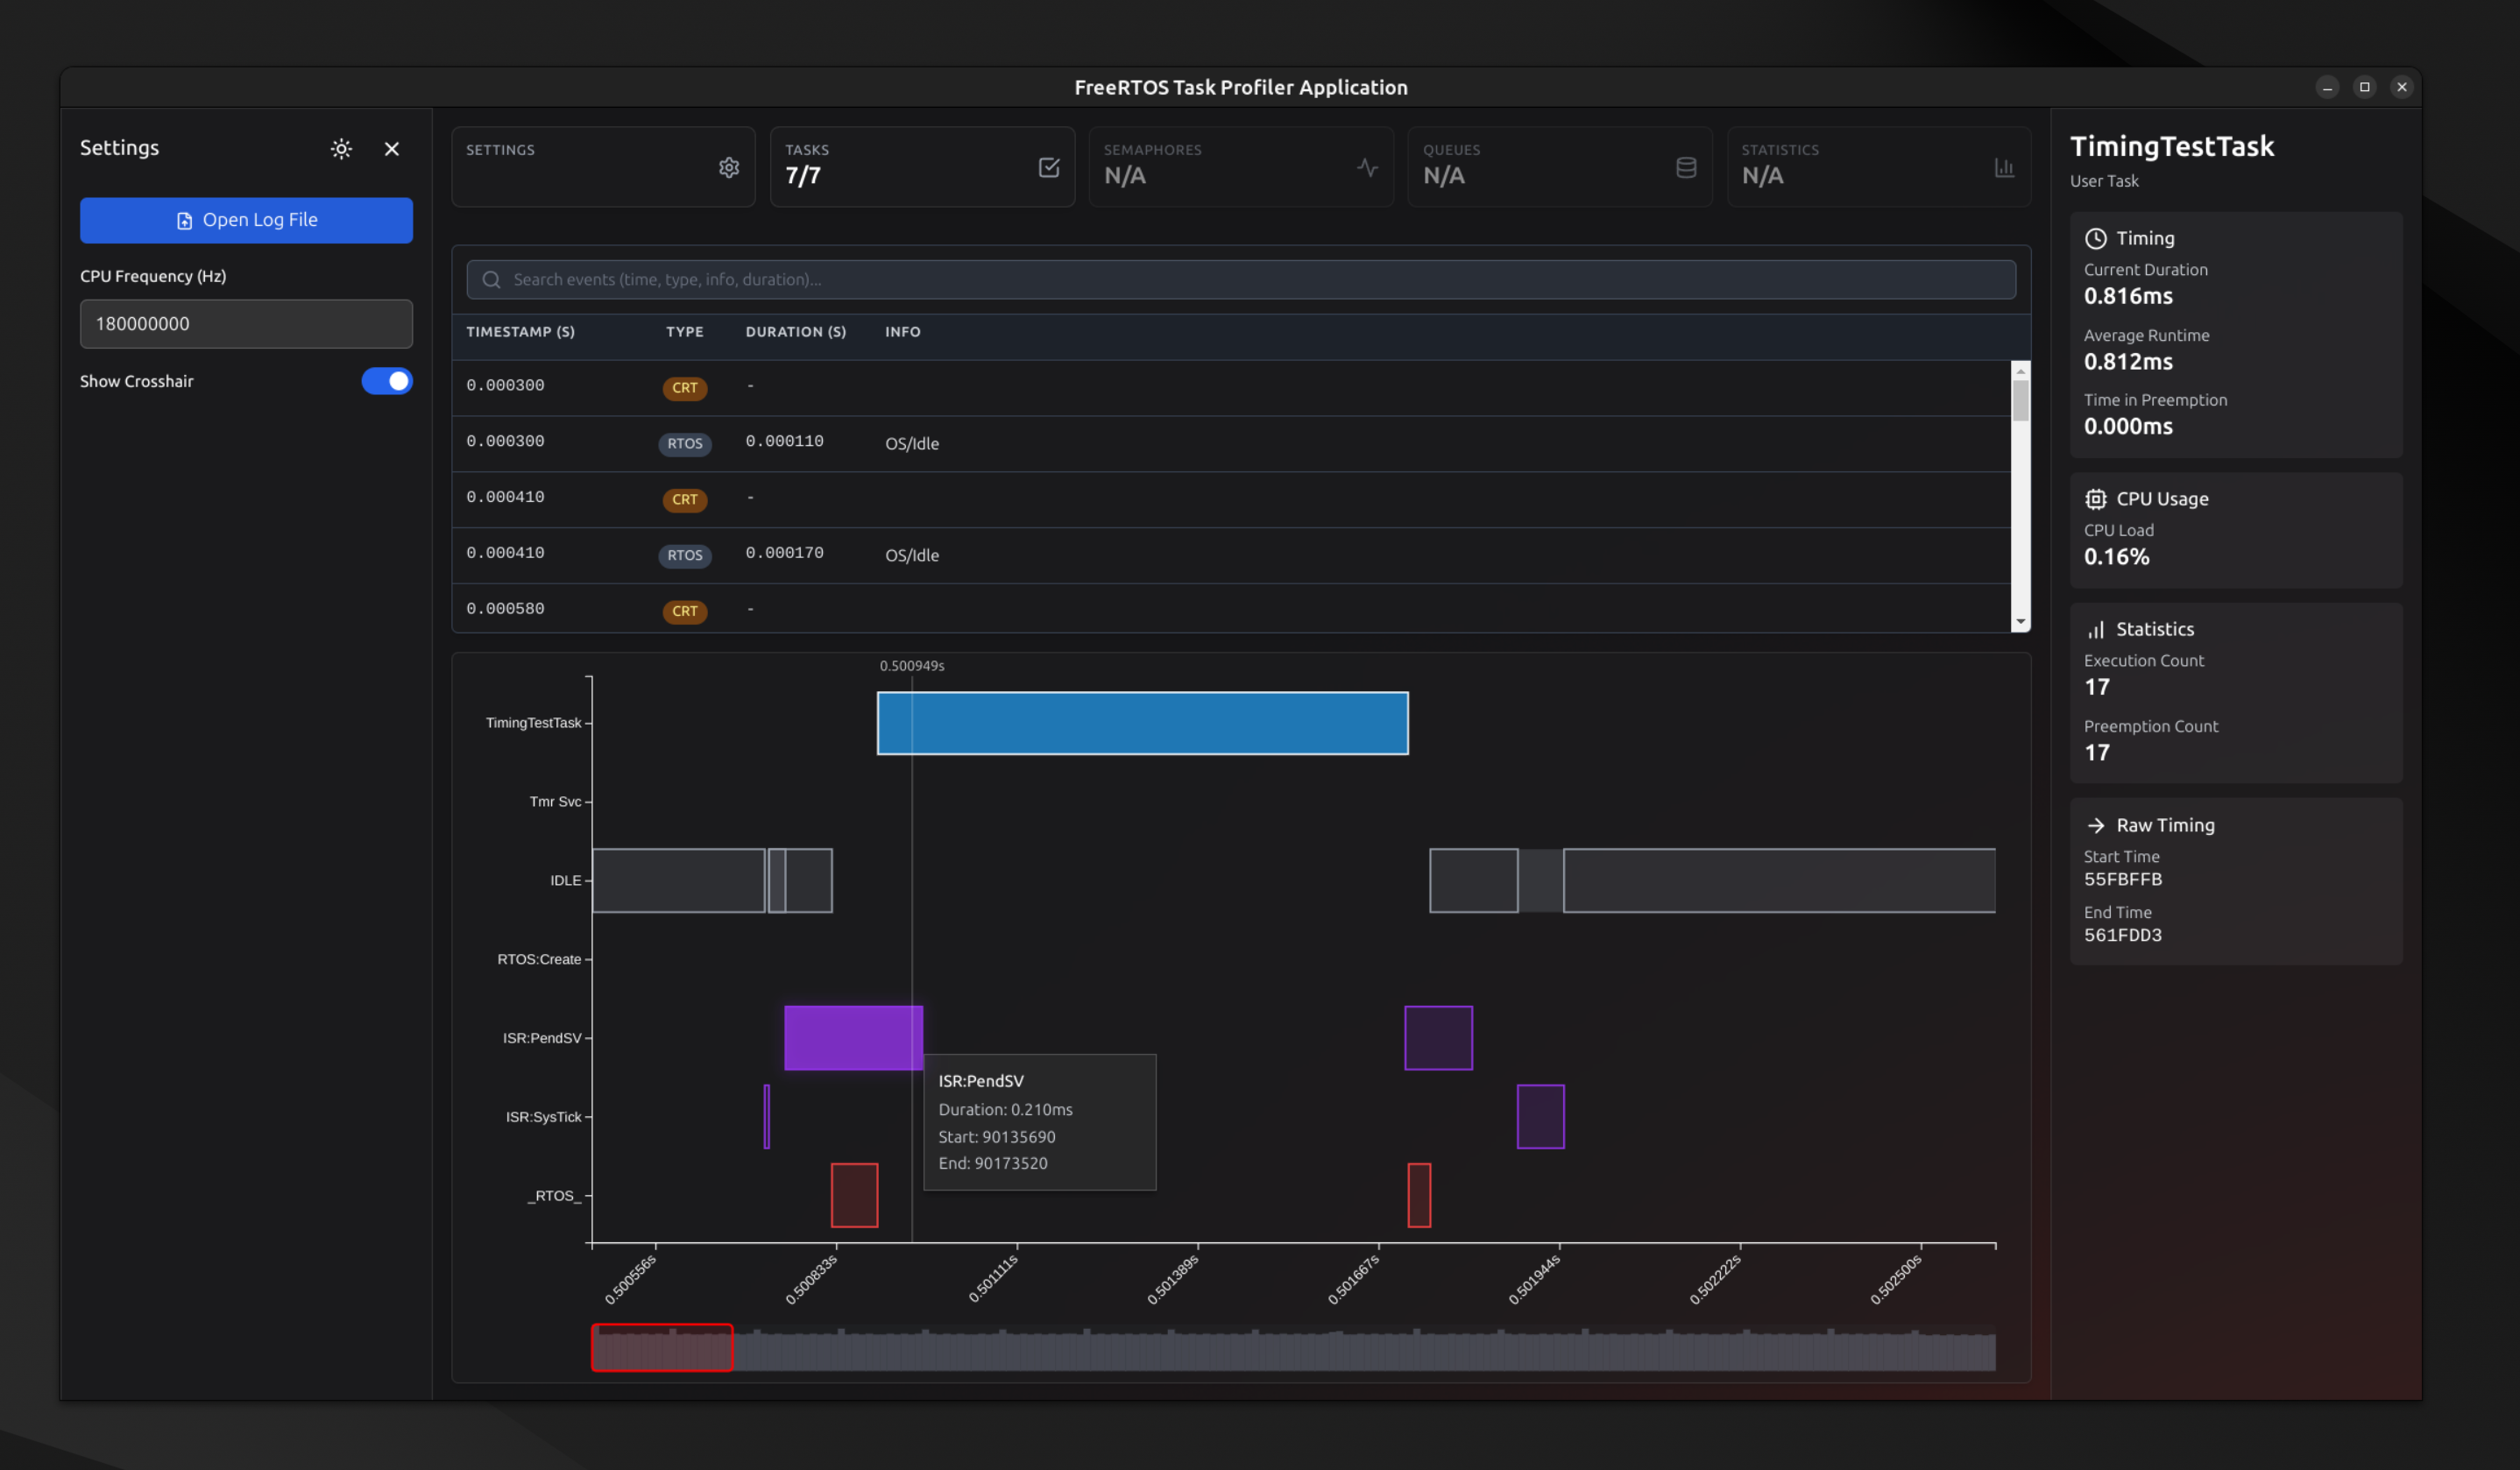This screenshot has width=2520, height=1470.
Task: Click the INFO column header
Action: [903, 332]
